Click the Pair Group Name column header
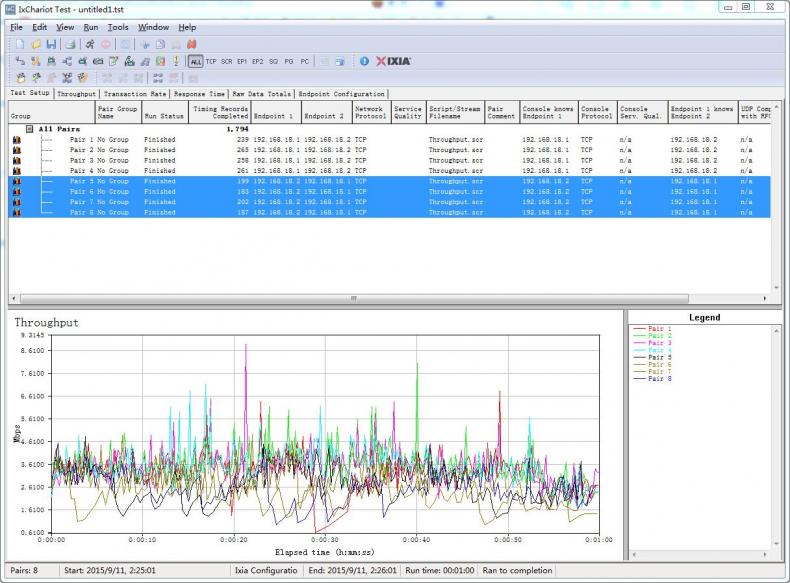 118,112
